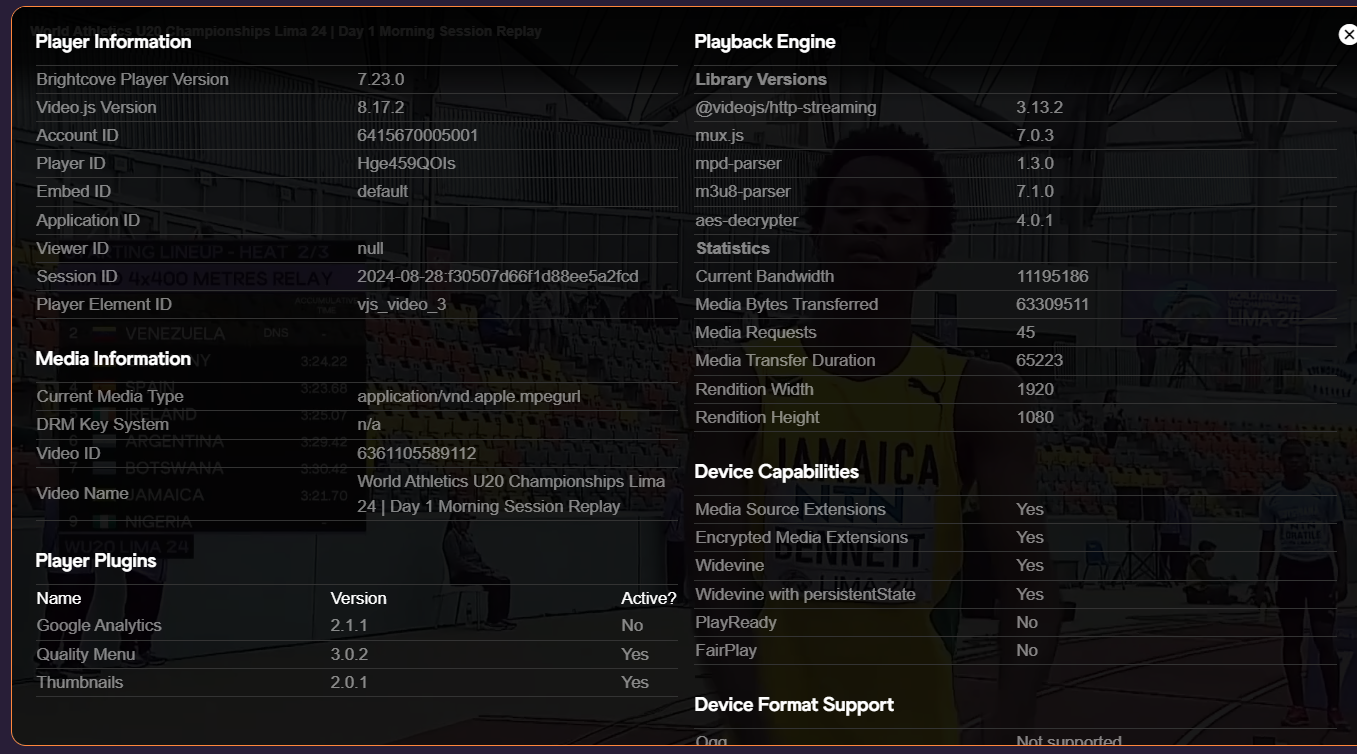Viewport: 1357px width, 754px height.
Task: Select the aes-decrypter version 4.0.1
Action: (1035, 220)
